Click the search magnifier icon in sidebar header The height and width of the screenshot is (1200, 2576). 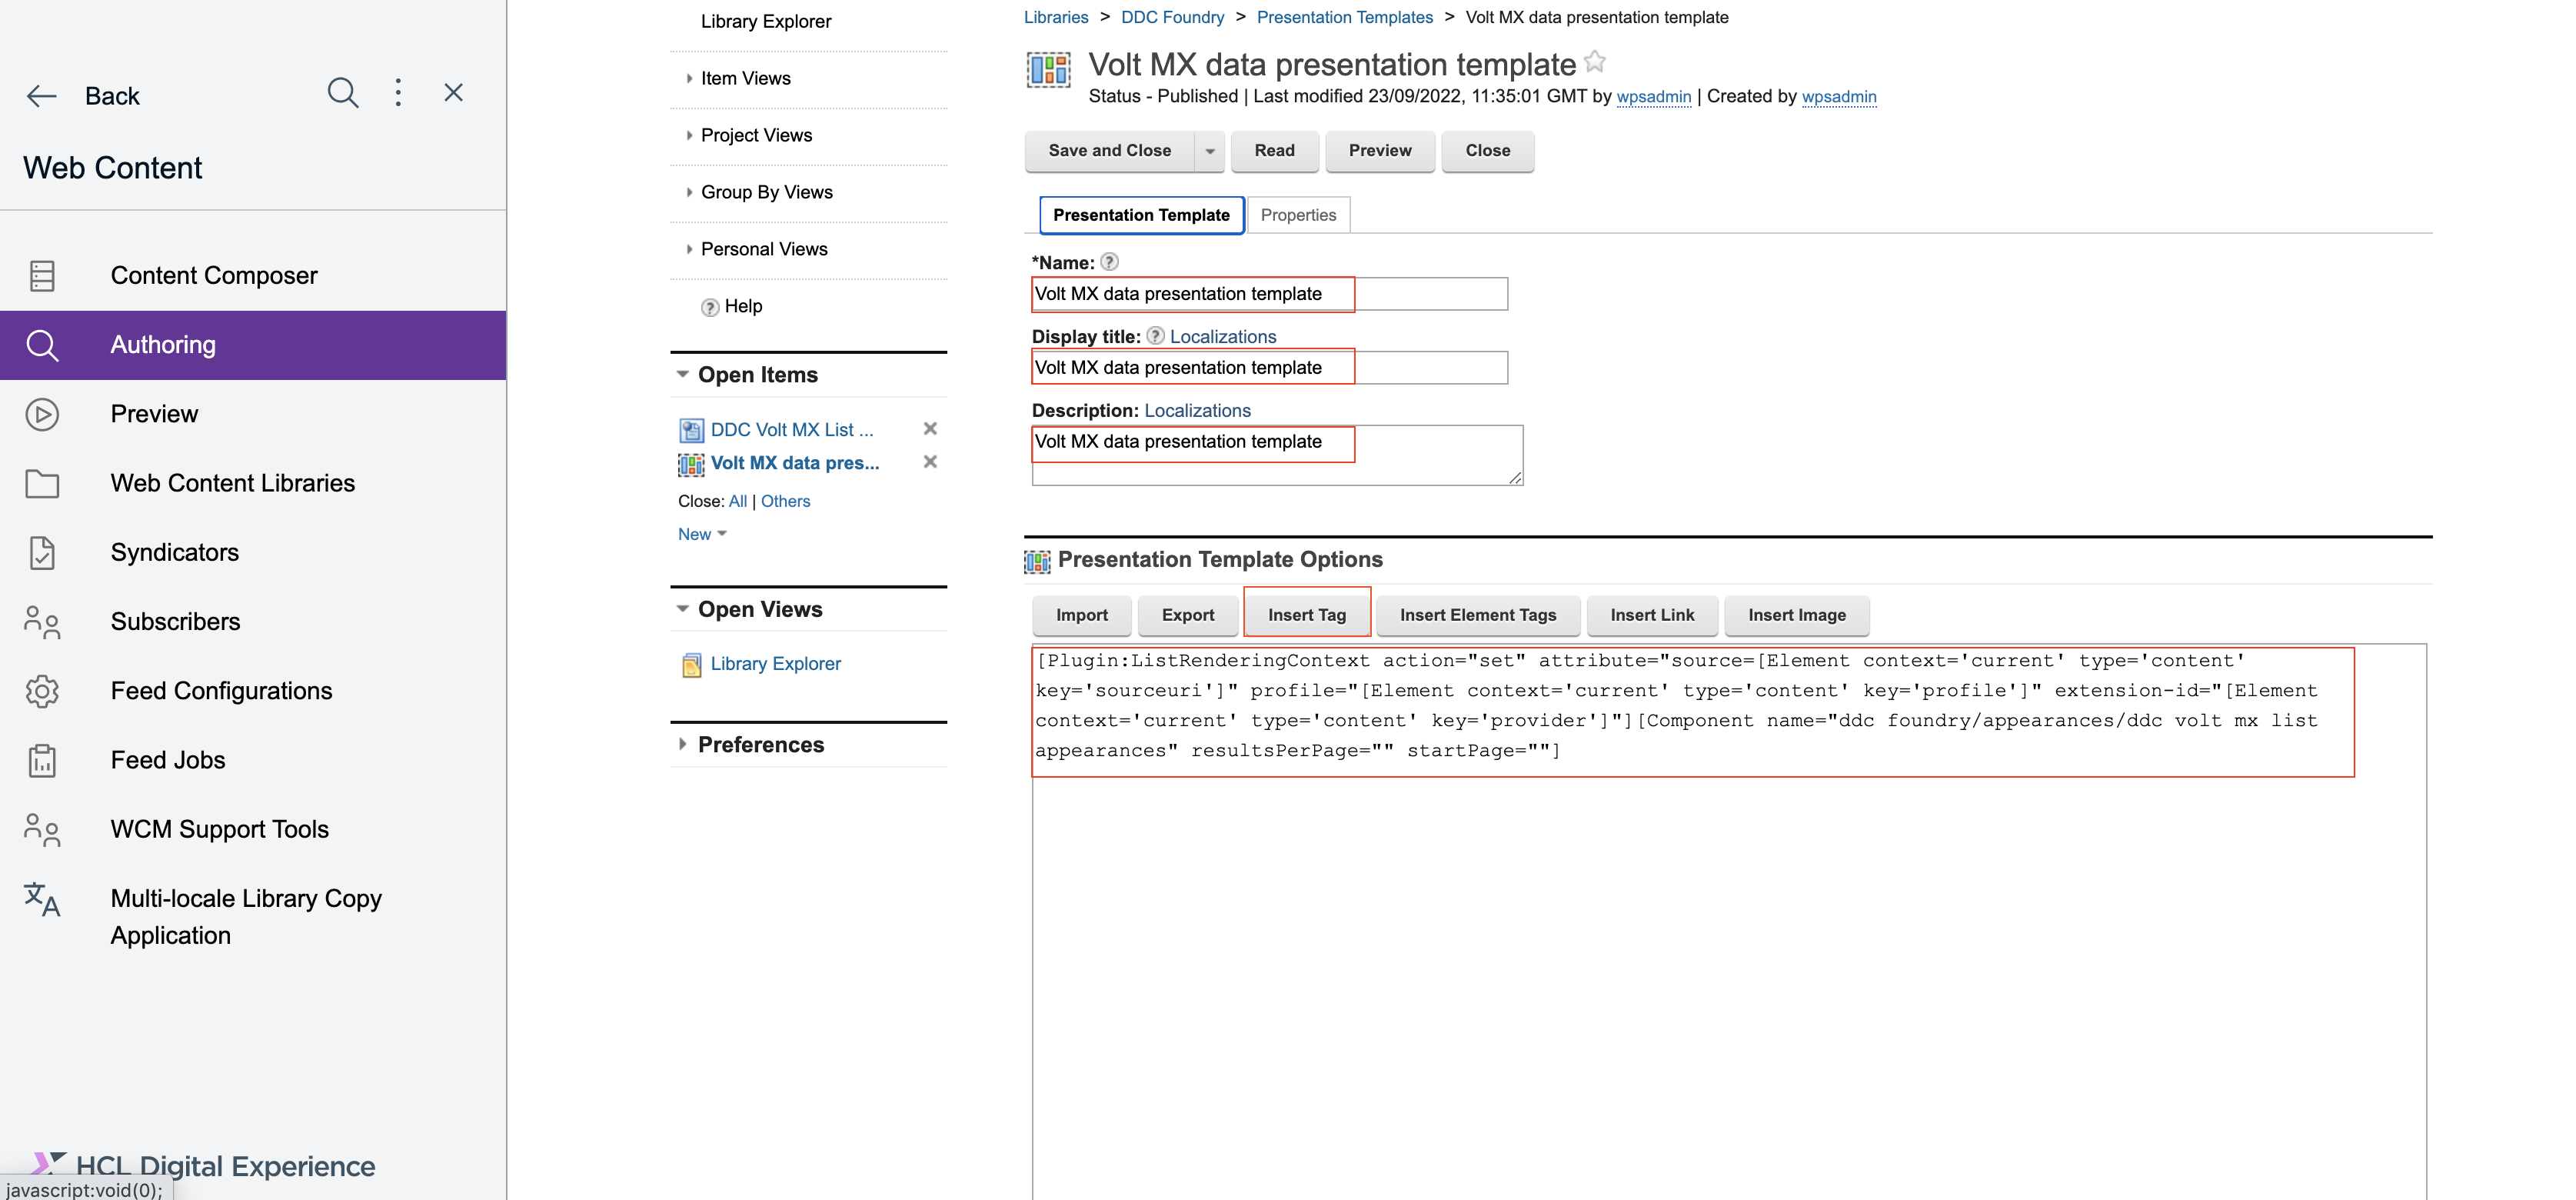point(342,93)
